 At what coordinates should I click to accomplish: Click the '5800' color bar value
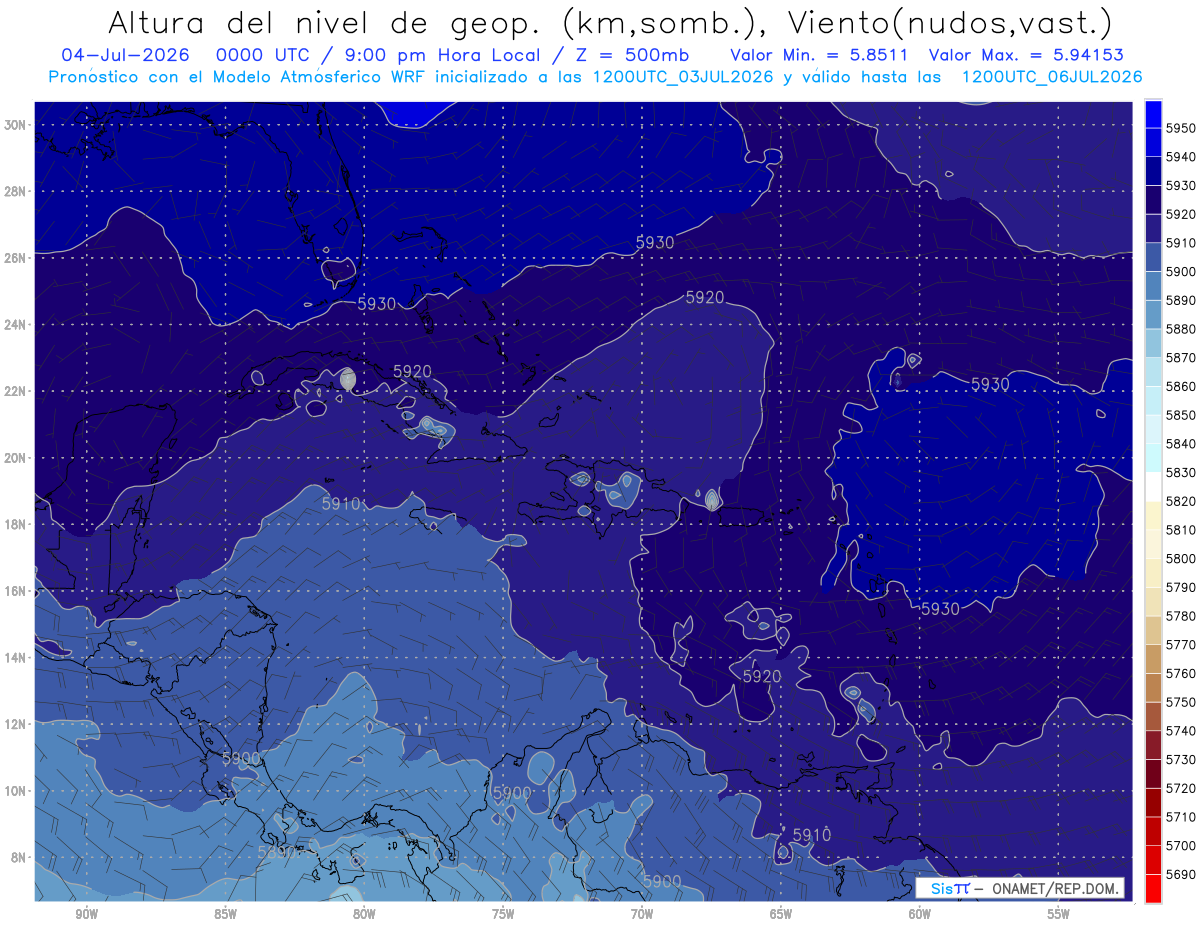[1181, 558]
